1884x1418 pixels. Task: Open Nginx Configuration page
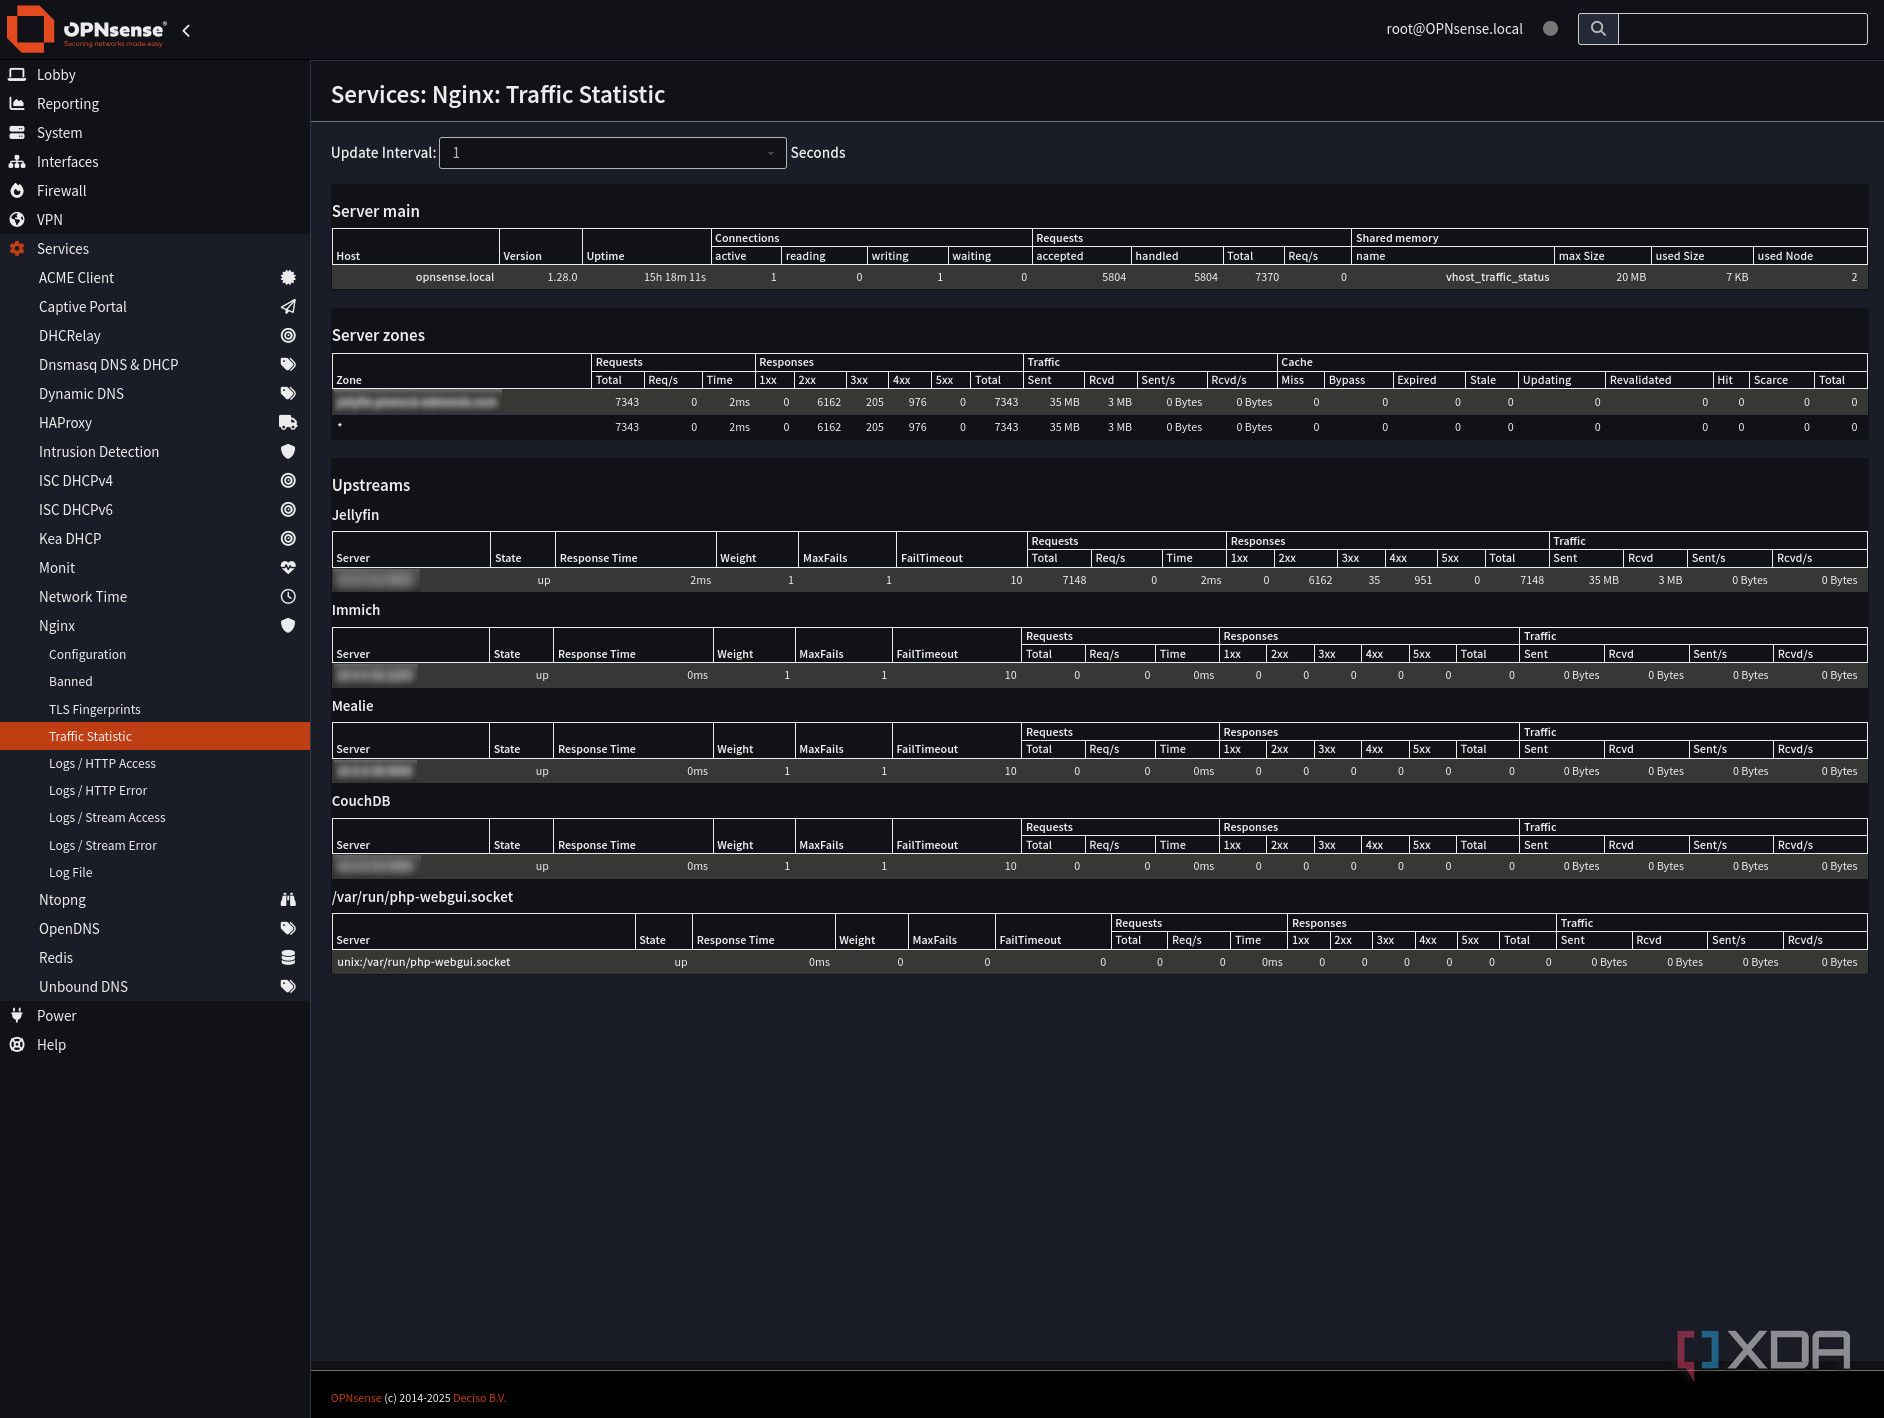(155, 654)
